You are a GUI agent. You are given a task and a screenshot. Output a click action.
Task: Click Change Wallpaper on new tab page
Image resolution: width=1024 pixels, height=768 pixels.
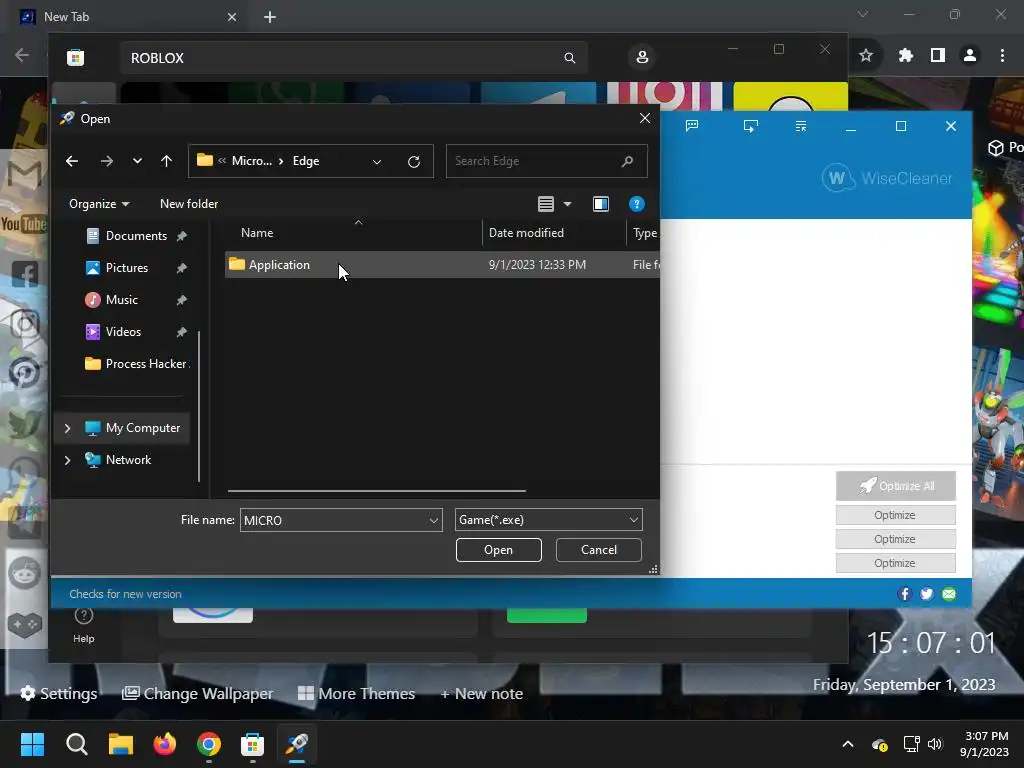tap(198, 694)
